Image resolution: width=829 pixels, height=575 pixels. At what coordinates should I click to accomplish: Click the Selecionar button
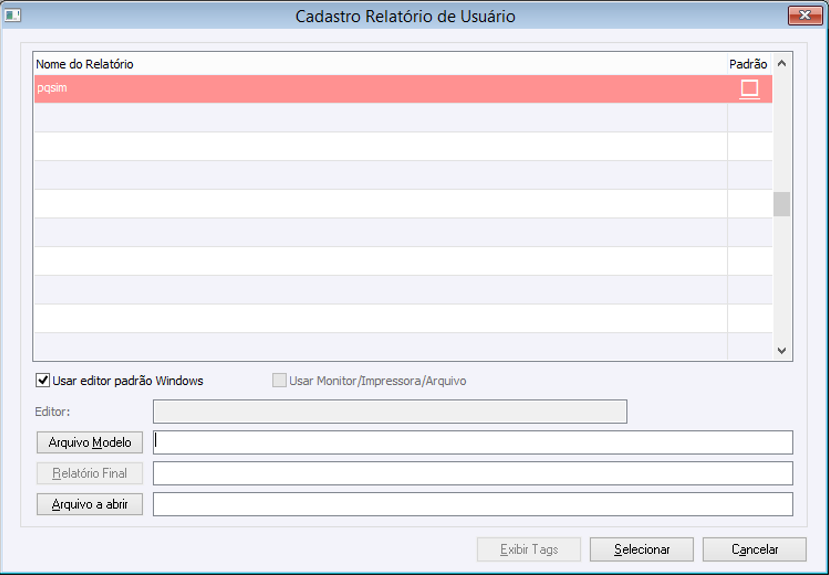click(641, 549)
